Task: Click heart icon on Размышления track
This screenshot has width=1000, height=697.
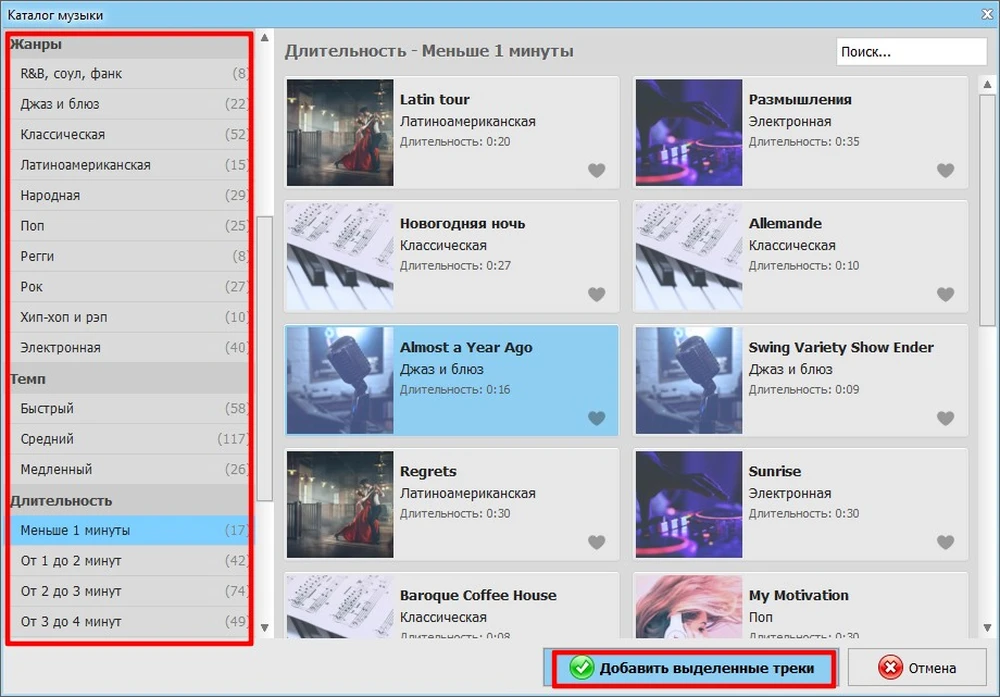Action: pyautogui.click(x=945, y=170)
